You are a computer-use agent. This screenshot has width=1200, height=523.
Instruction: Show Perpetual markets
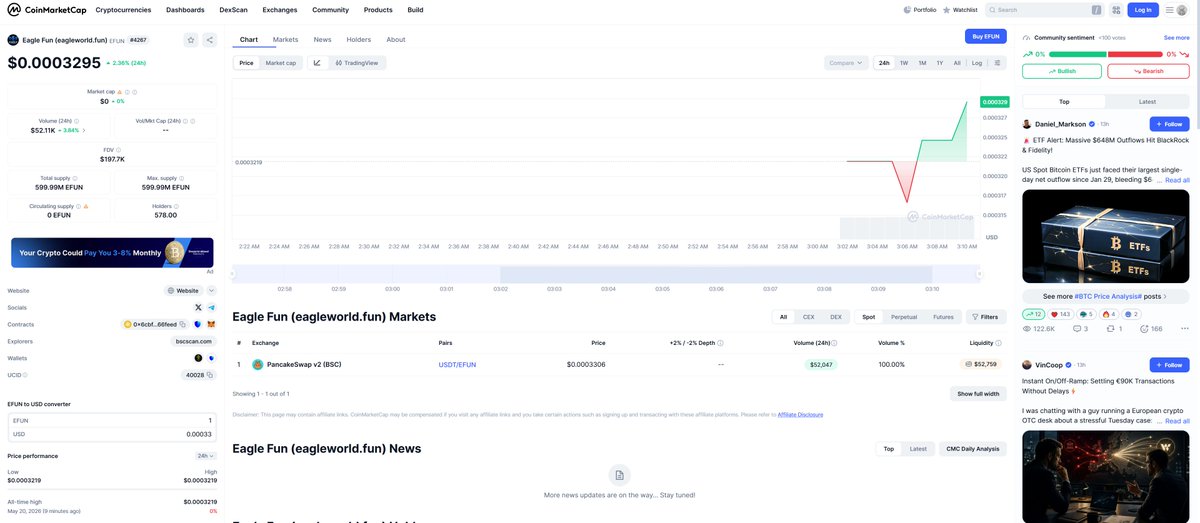904,317
